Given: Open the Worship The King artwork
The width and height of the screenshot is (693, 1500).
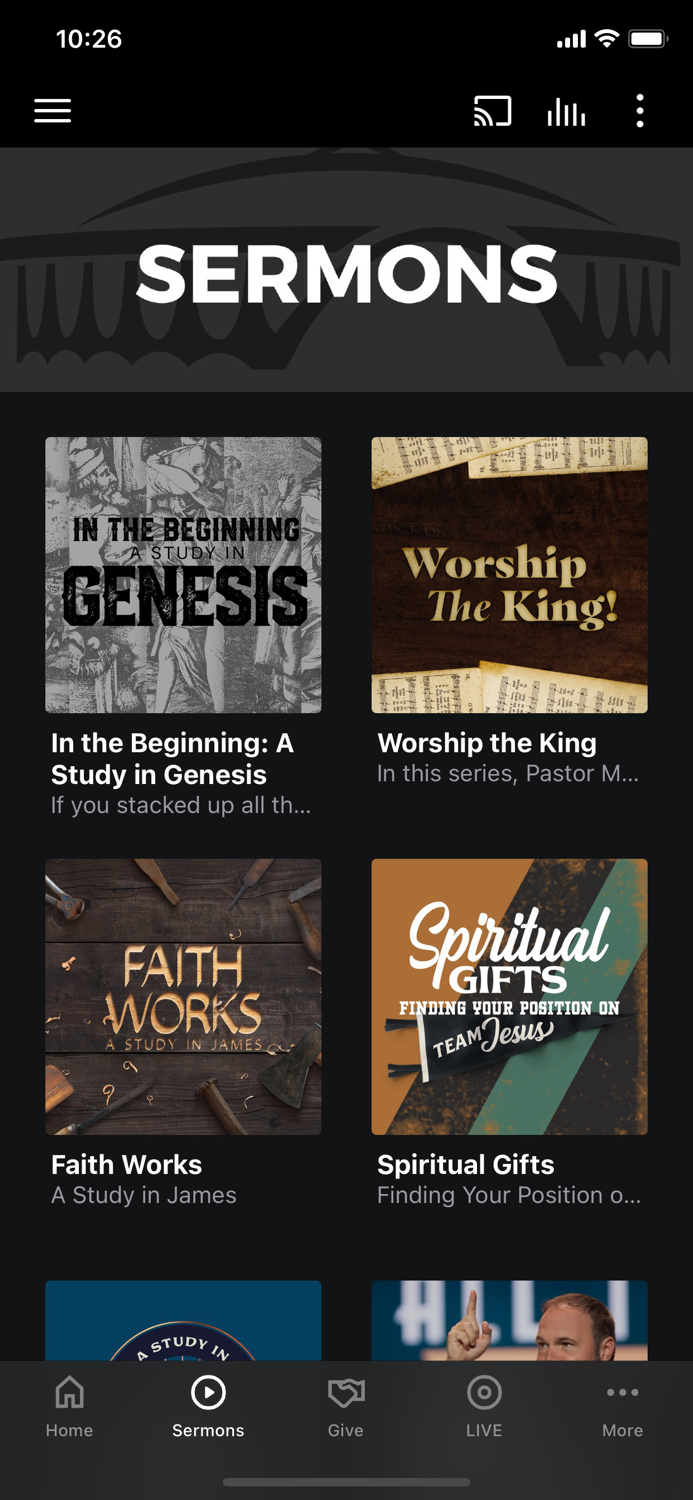Looking at the screenshot, I should (x=509, y=575).
